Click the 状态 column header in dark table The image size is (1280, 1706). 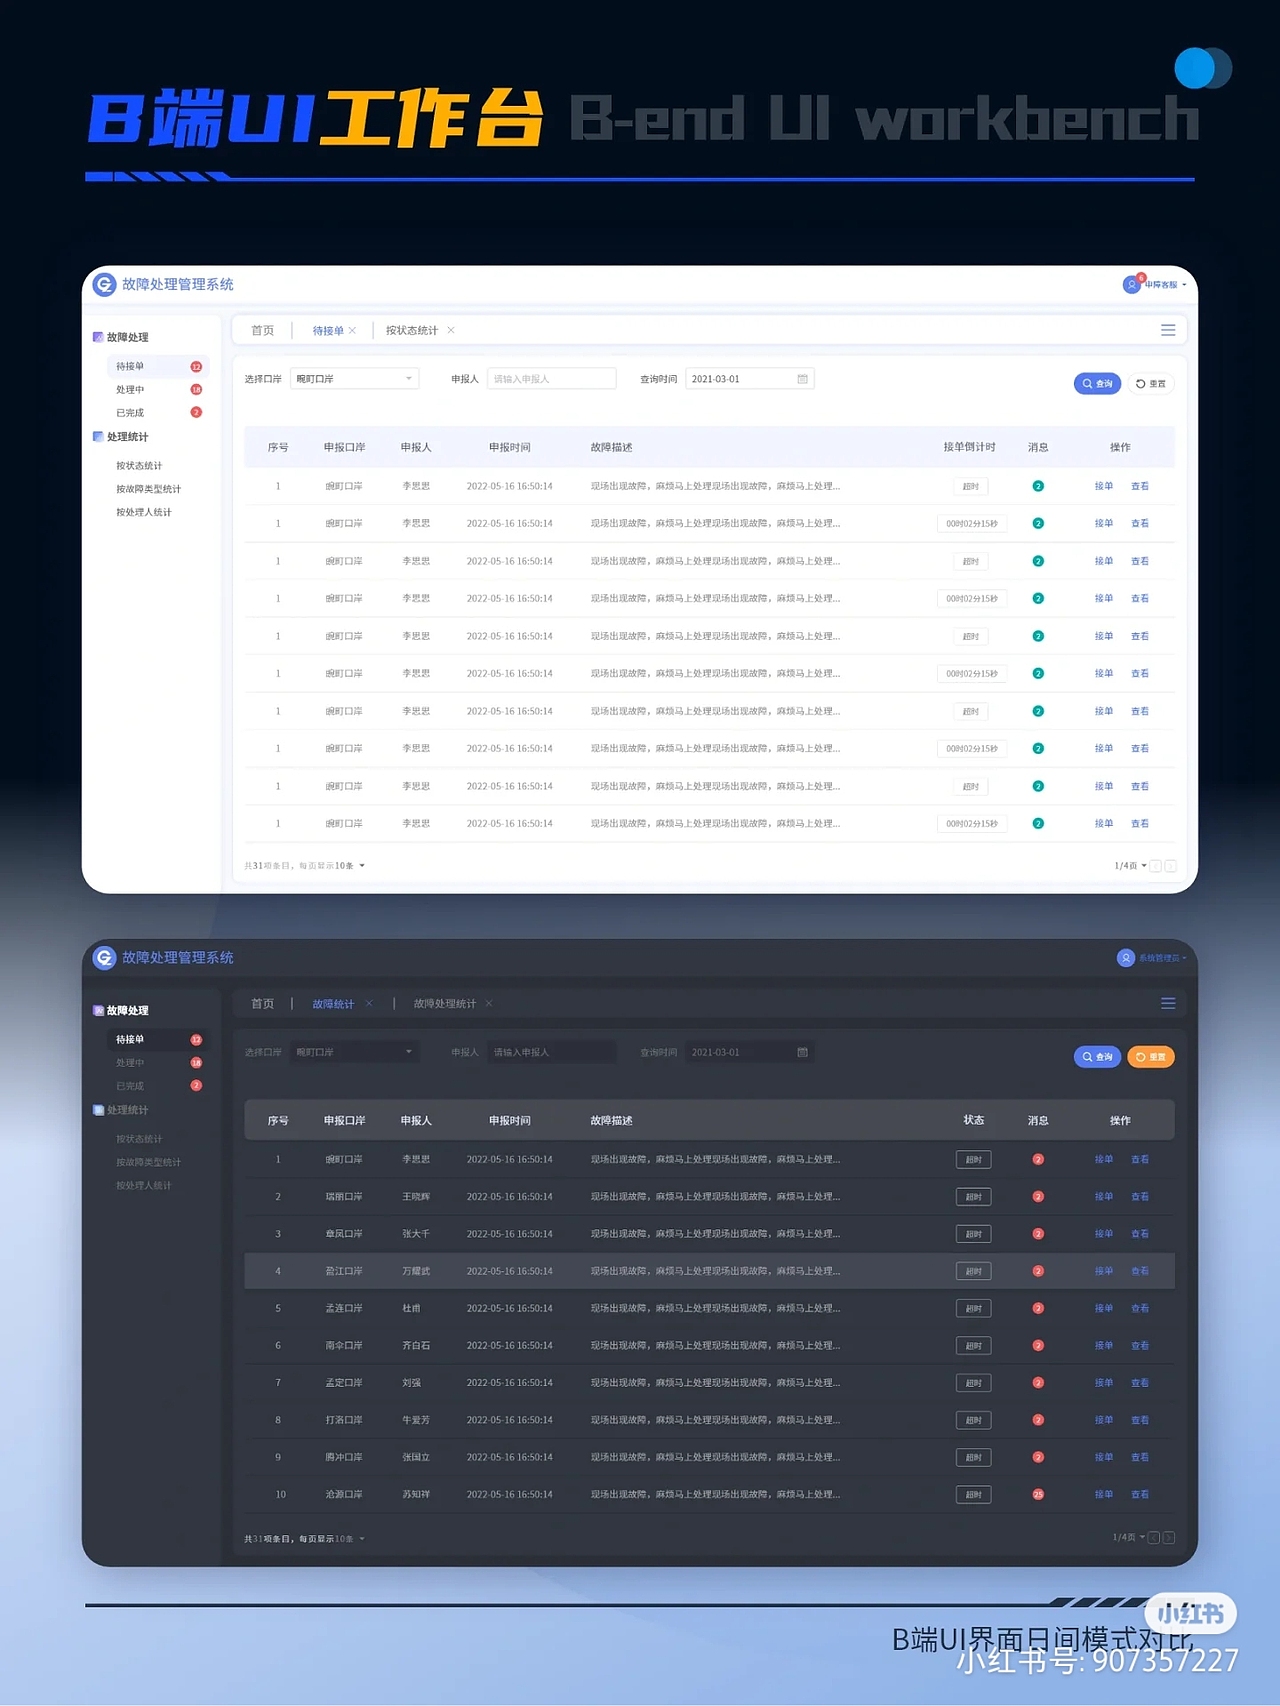pos(973,1120)
